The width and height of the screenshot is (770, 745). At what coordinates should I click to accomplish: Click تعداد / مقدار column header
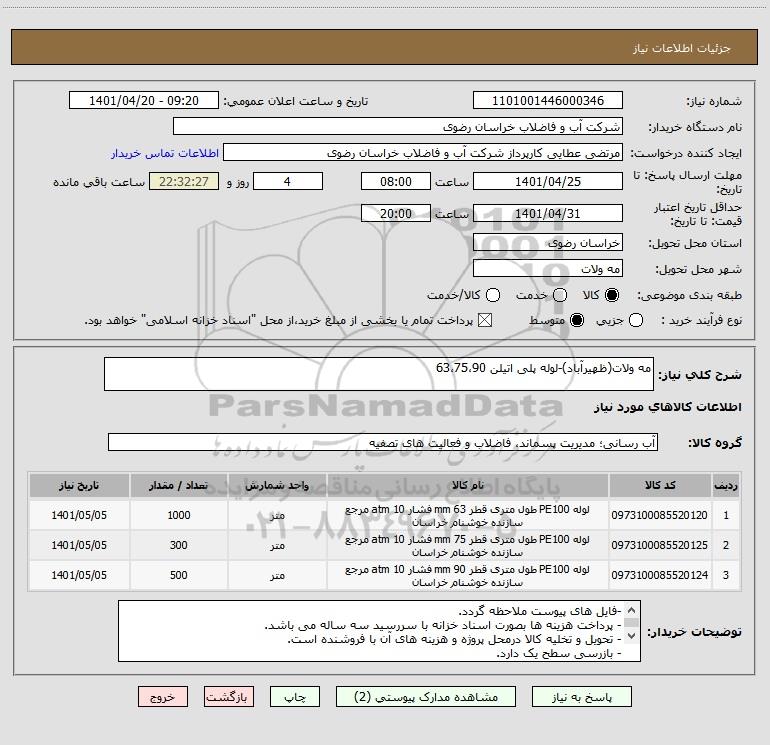(179, 486)
